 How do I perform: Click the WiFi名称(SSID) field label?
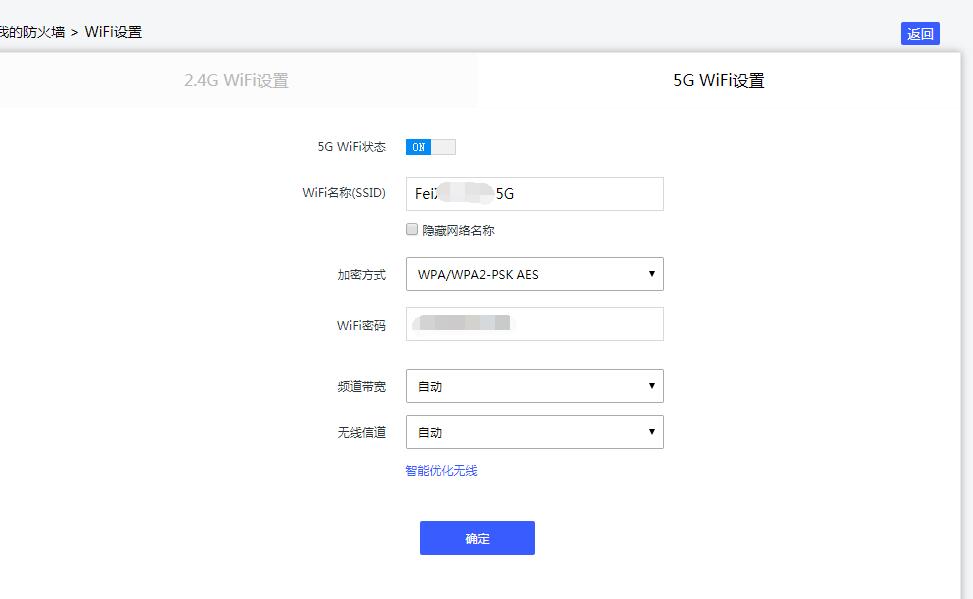point(343,193)
